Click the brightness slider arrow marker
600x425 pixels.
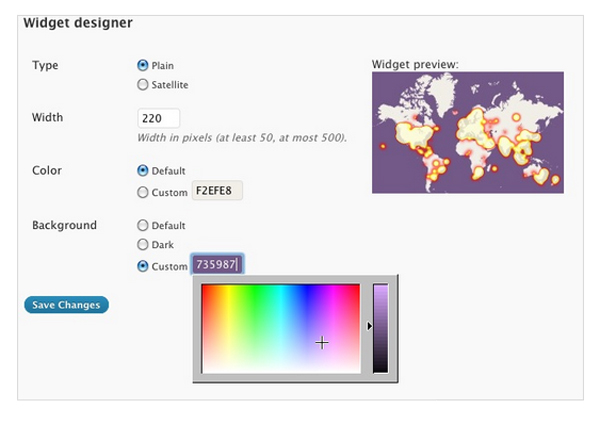pos(369,326)
